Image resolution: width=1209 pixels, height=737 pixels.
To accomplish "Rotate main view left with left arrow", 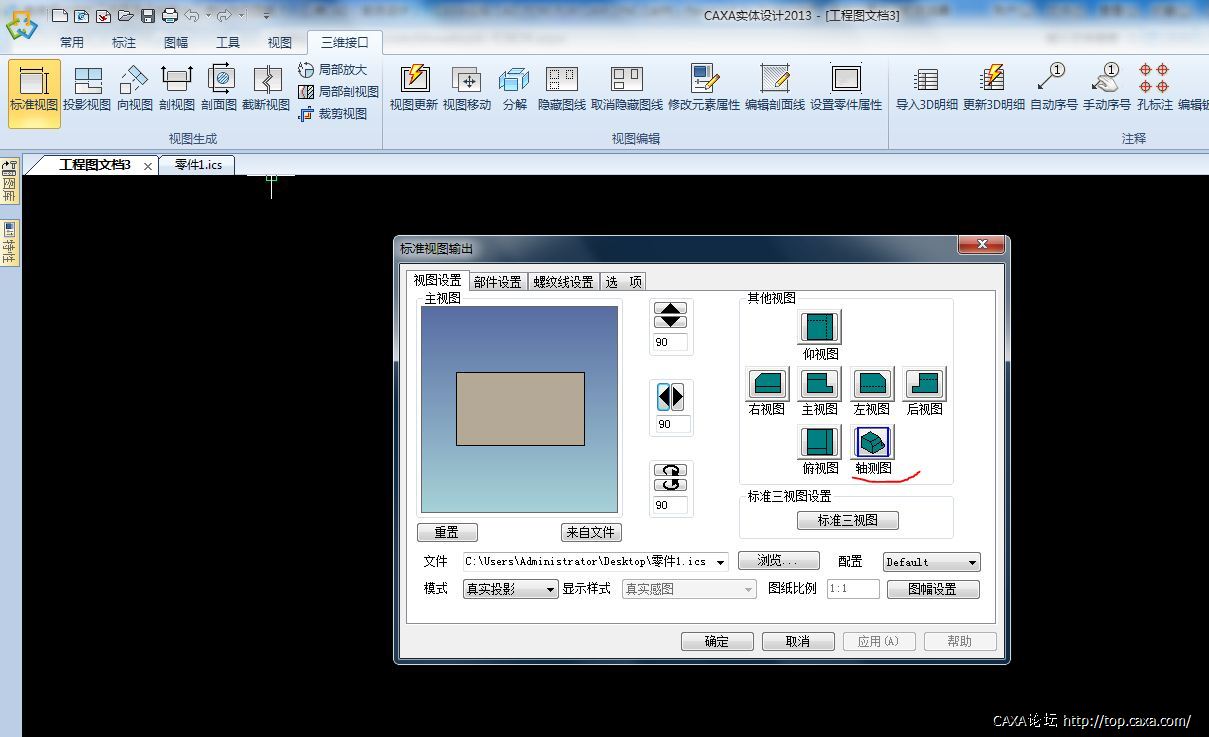I will [x=664, y=397].
